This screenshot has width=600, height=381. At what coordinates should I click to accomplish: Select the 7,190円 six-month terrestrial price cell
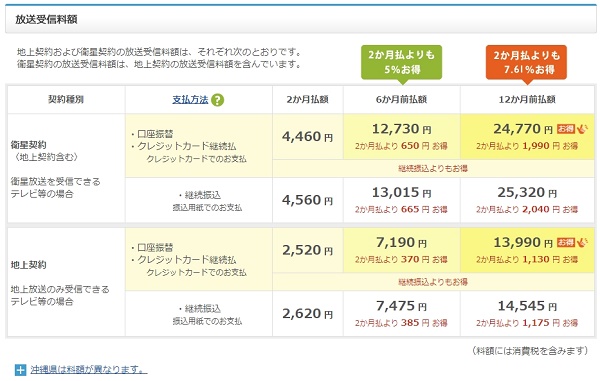[402, 251]
